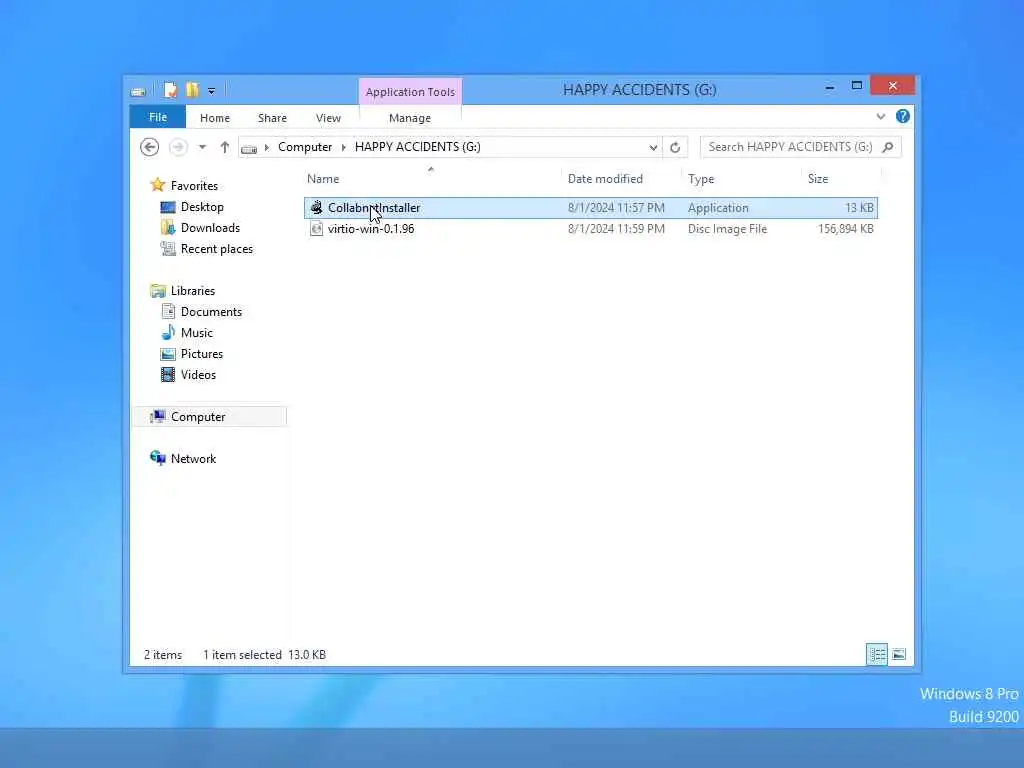
Task: Switch to the Home ribbon tab
Action: (x=215, y=118)
